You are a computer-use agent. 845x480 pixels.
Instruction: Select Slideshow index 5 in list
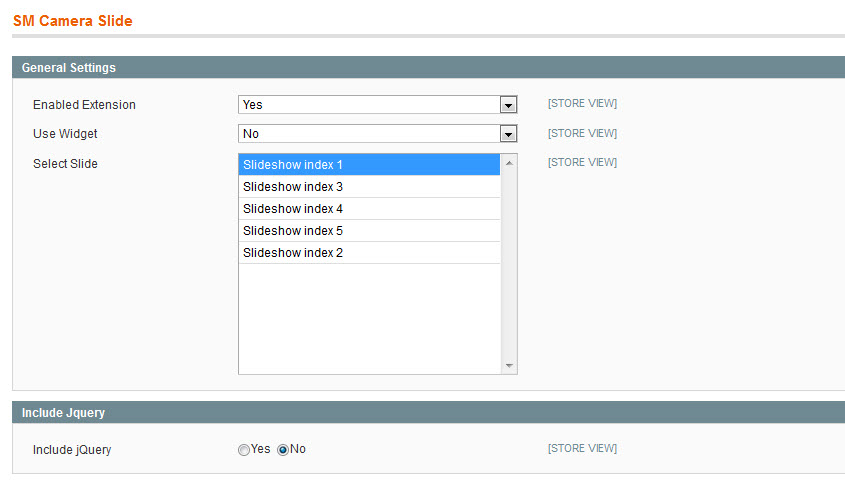coord(369,231)
